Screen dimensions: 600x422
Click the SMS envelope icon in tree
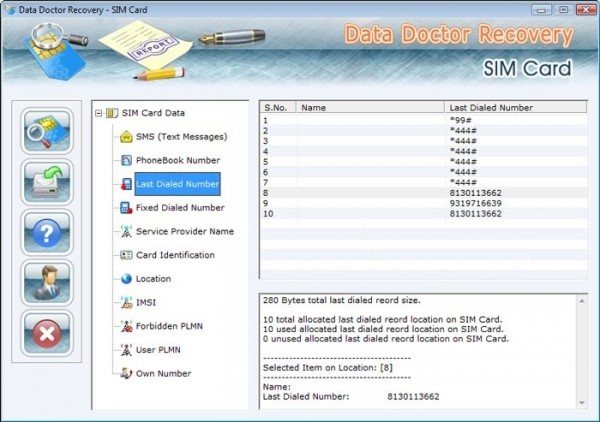[126, 137]
